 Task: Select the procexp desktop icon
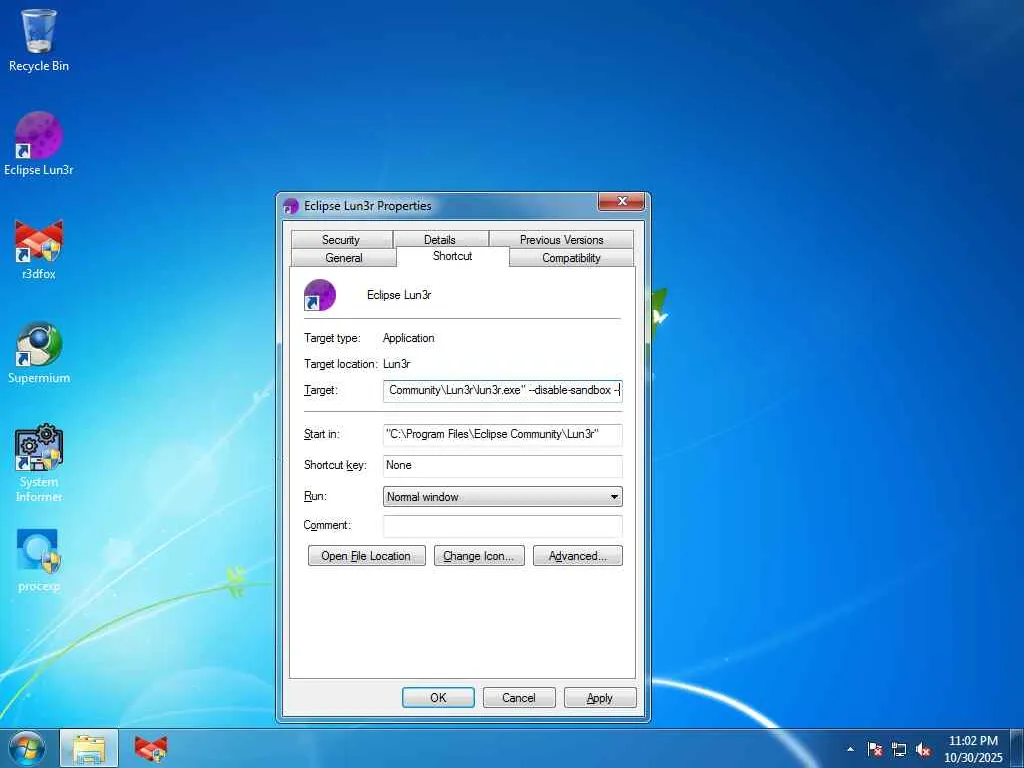39,561
